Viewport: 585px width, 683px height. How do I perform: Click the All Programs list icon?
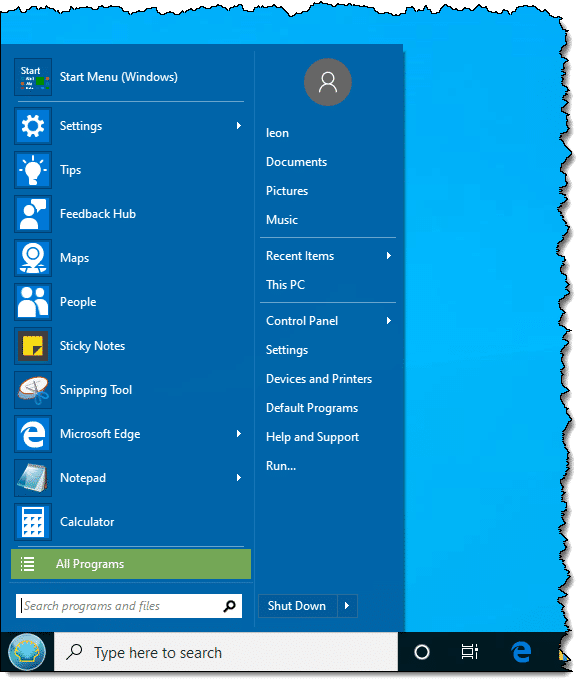[x=27, y=564]
